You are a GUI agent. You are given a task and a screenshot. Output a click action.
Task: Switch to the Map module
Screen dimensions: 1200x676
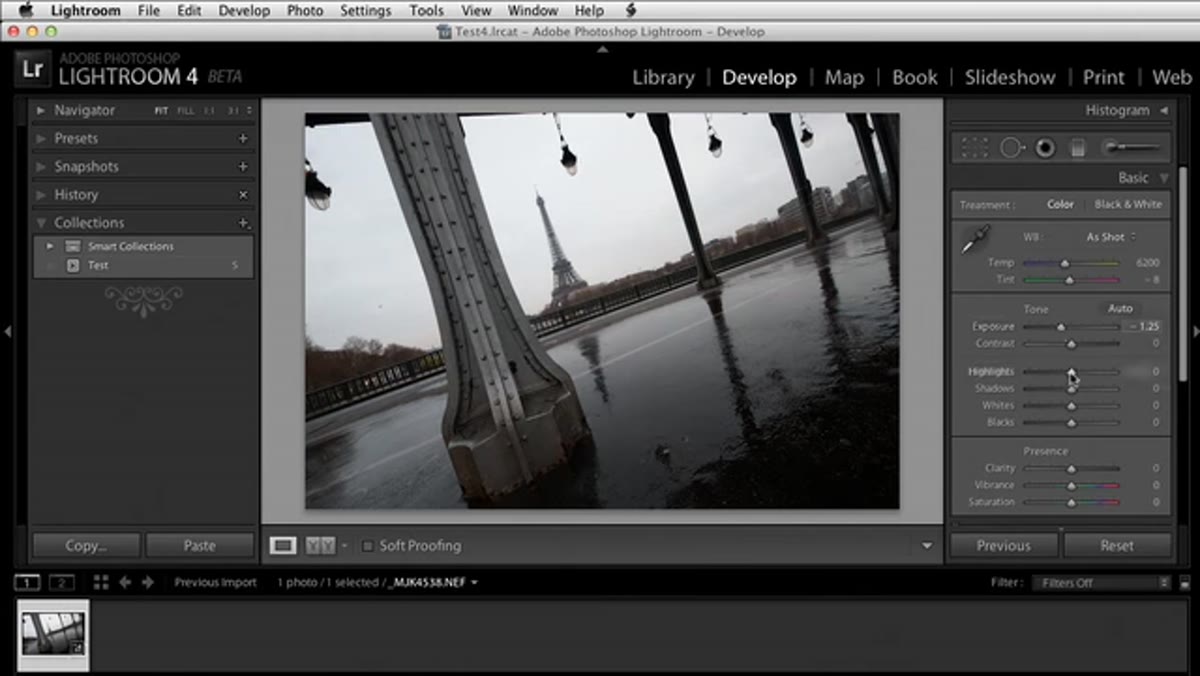pyautogui.click(x=844, y=77)
